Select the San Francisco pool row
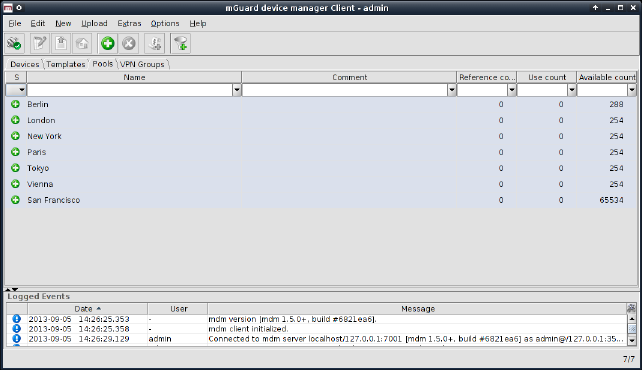 point(321,200)
